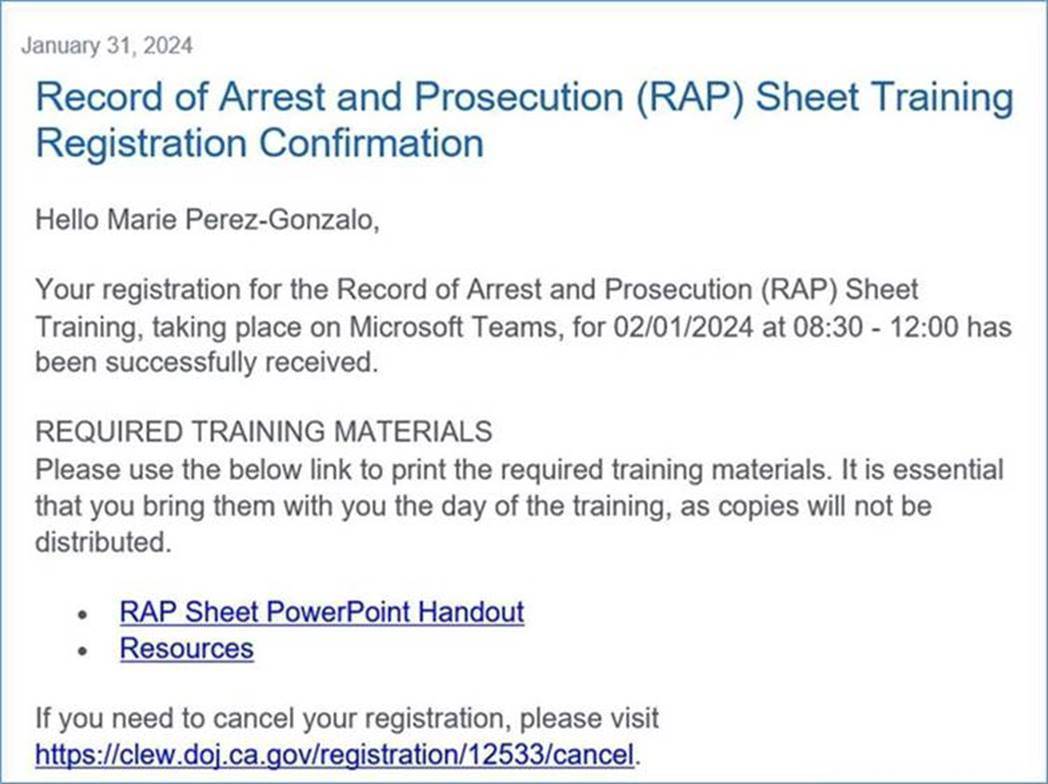Open the Resources link
1048x784 pixels.
[x=186, y=648]
